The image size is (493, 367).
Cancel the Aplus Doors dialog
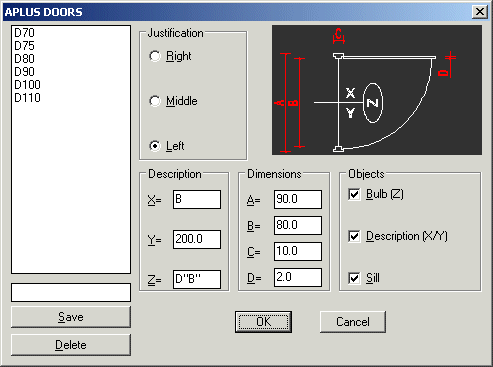(x=353, y=322)
